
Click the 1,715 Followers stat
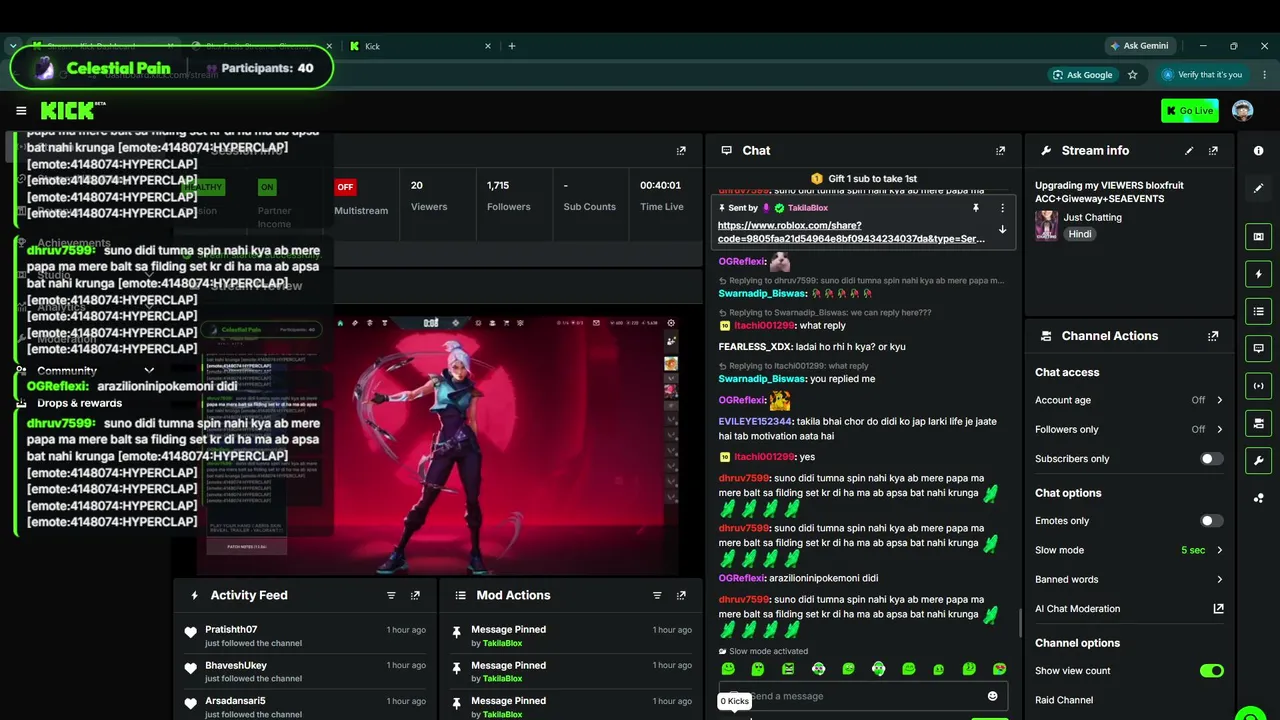(x=509, y=196)
